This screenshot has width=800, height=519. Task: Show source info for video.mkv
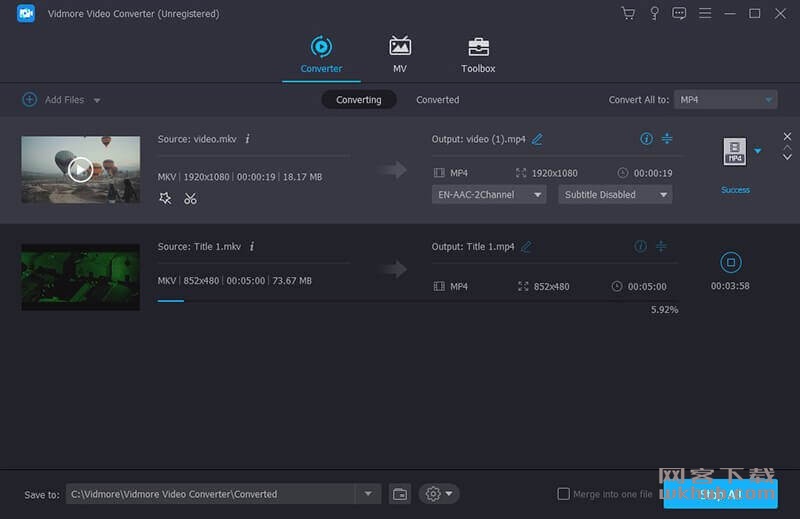pyautogui.click(x=247, y=139)
